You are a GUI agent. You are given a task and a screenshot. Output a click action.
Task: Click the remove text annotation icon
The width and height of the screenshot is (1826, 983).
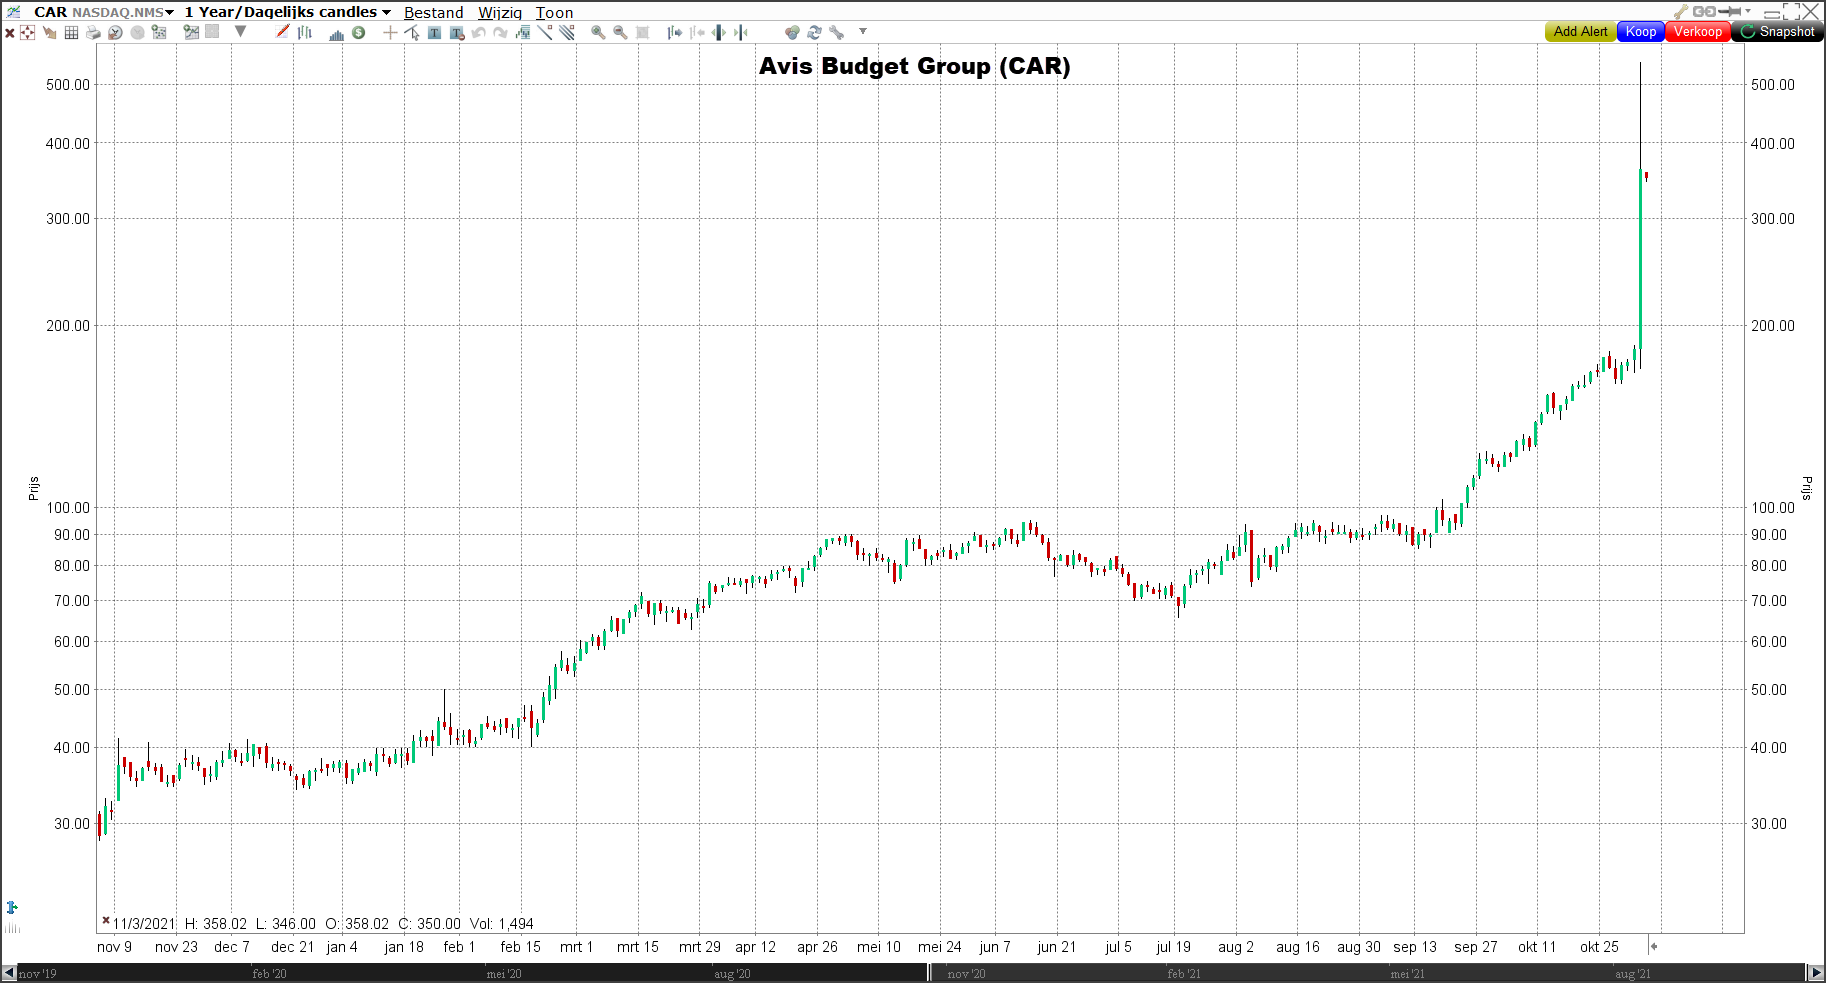coord(457,32)
